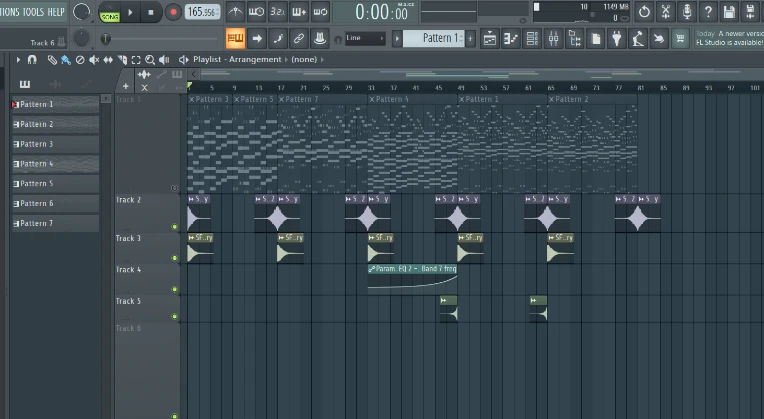Click the Param EQ automation clip on Track 4

[412, 270]
